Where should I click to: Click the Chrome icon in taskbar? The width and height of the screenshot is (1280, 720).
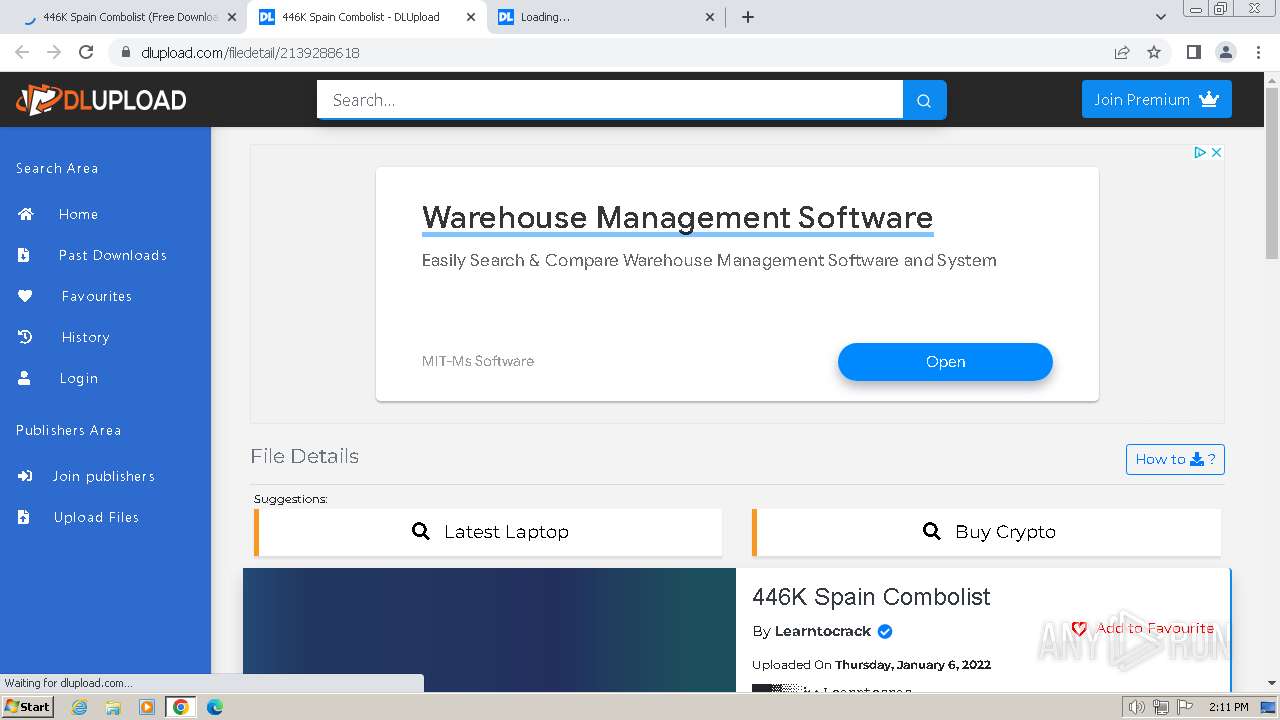[180, 707]
